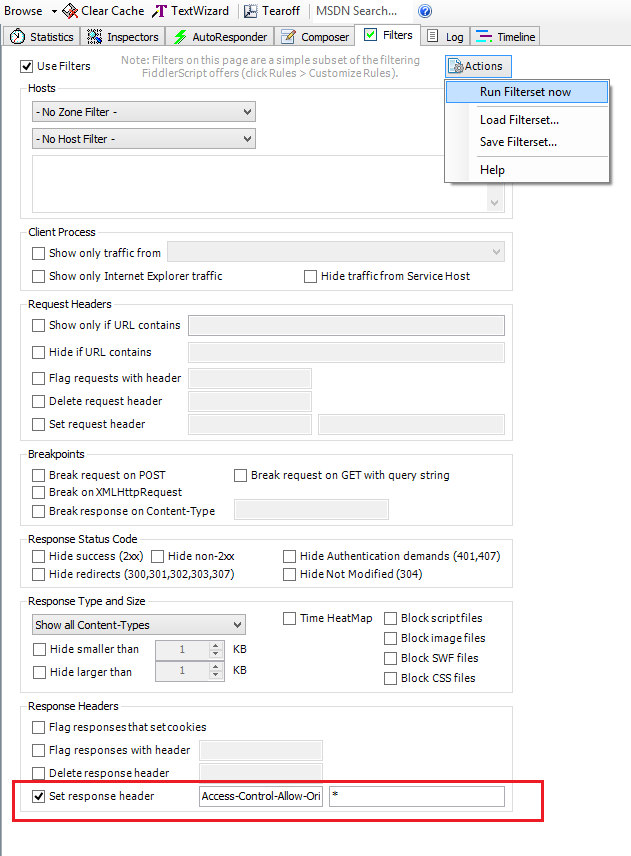
Task: Click the AutoResponder lightning bolt icon
Action: 180,37
